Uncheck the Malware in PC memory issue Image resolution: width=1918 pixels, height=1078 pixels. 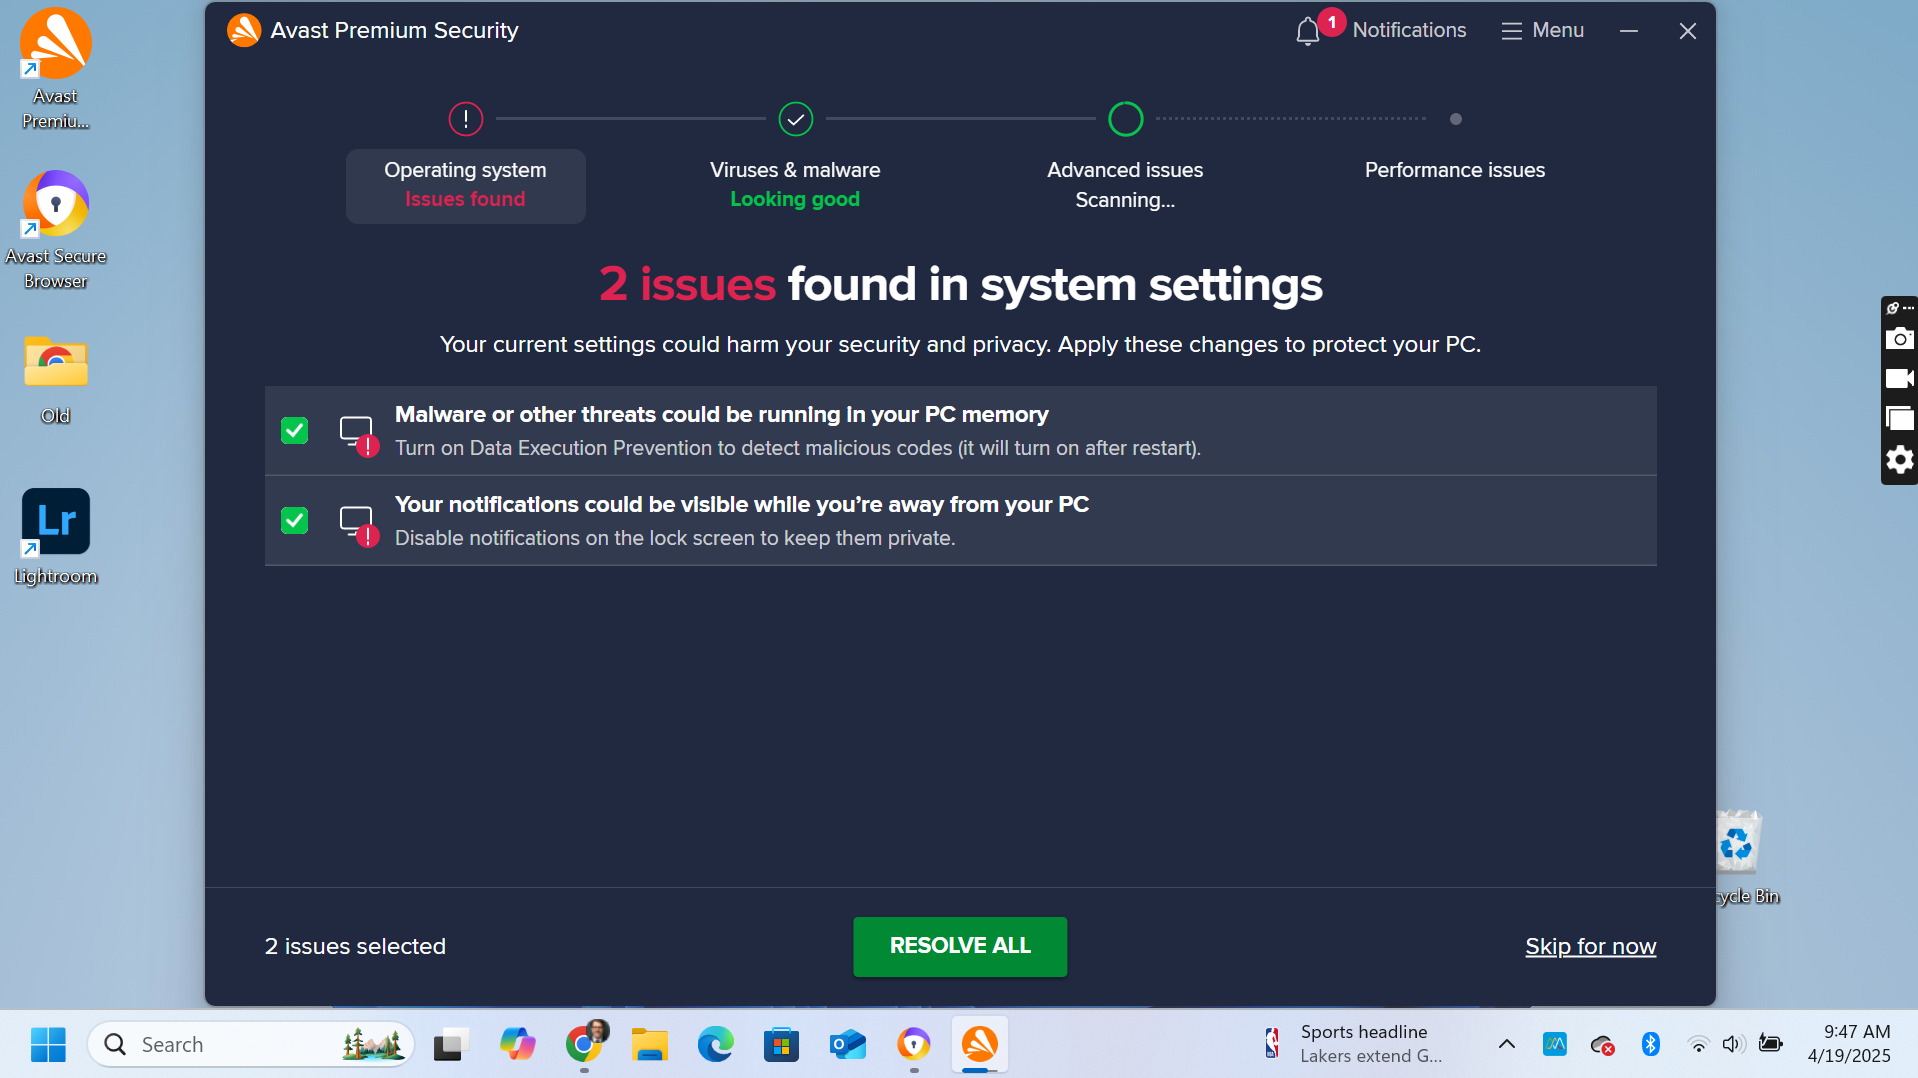[294, 431]
